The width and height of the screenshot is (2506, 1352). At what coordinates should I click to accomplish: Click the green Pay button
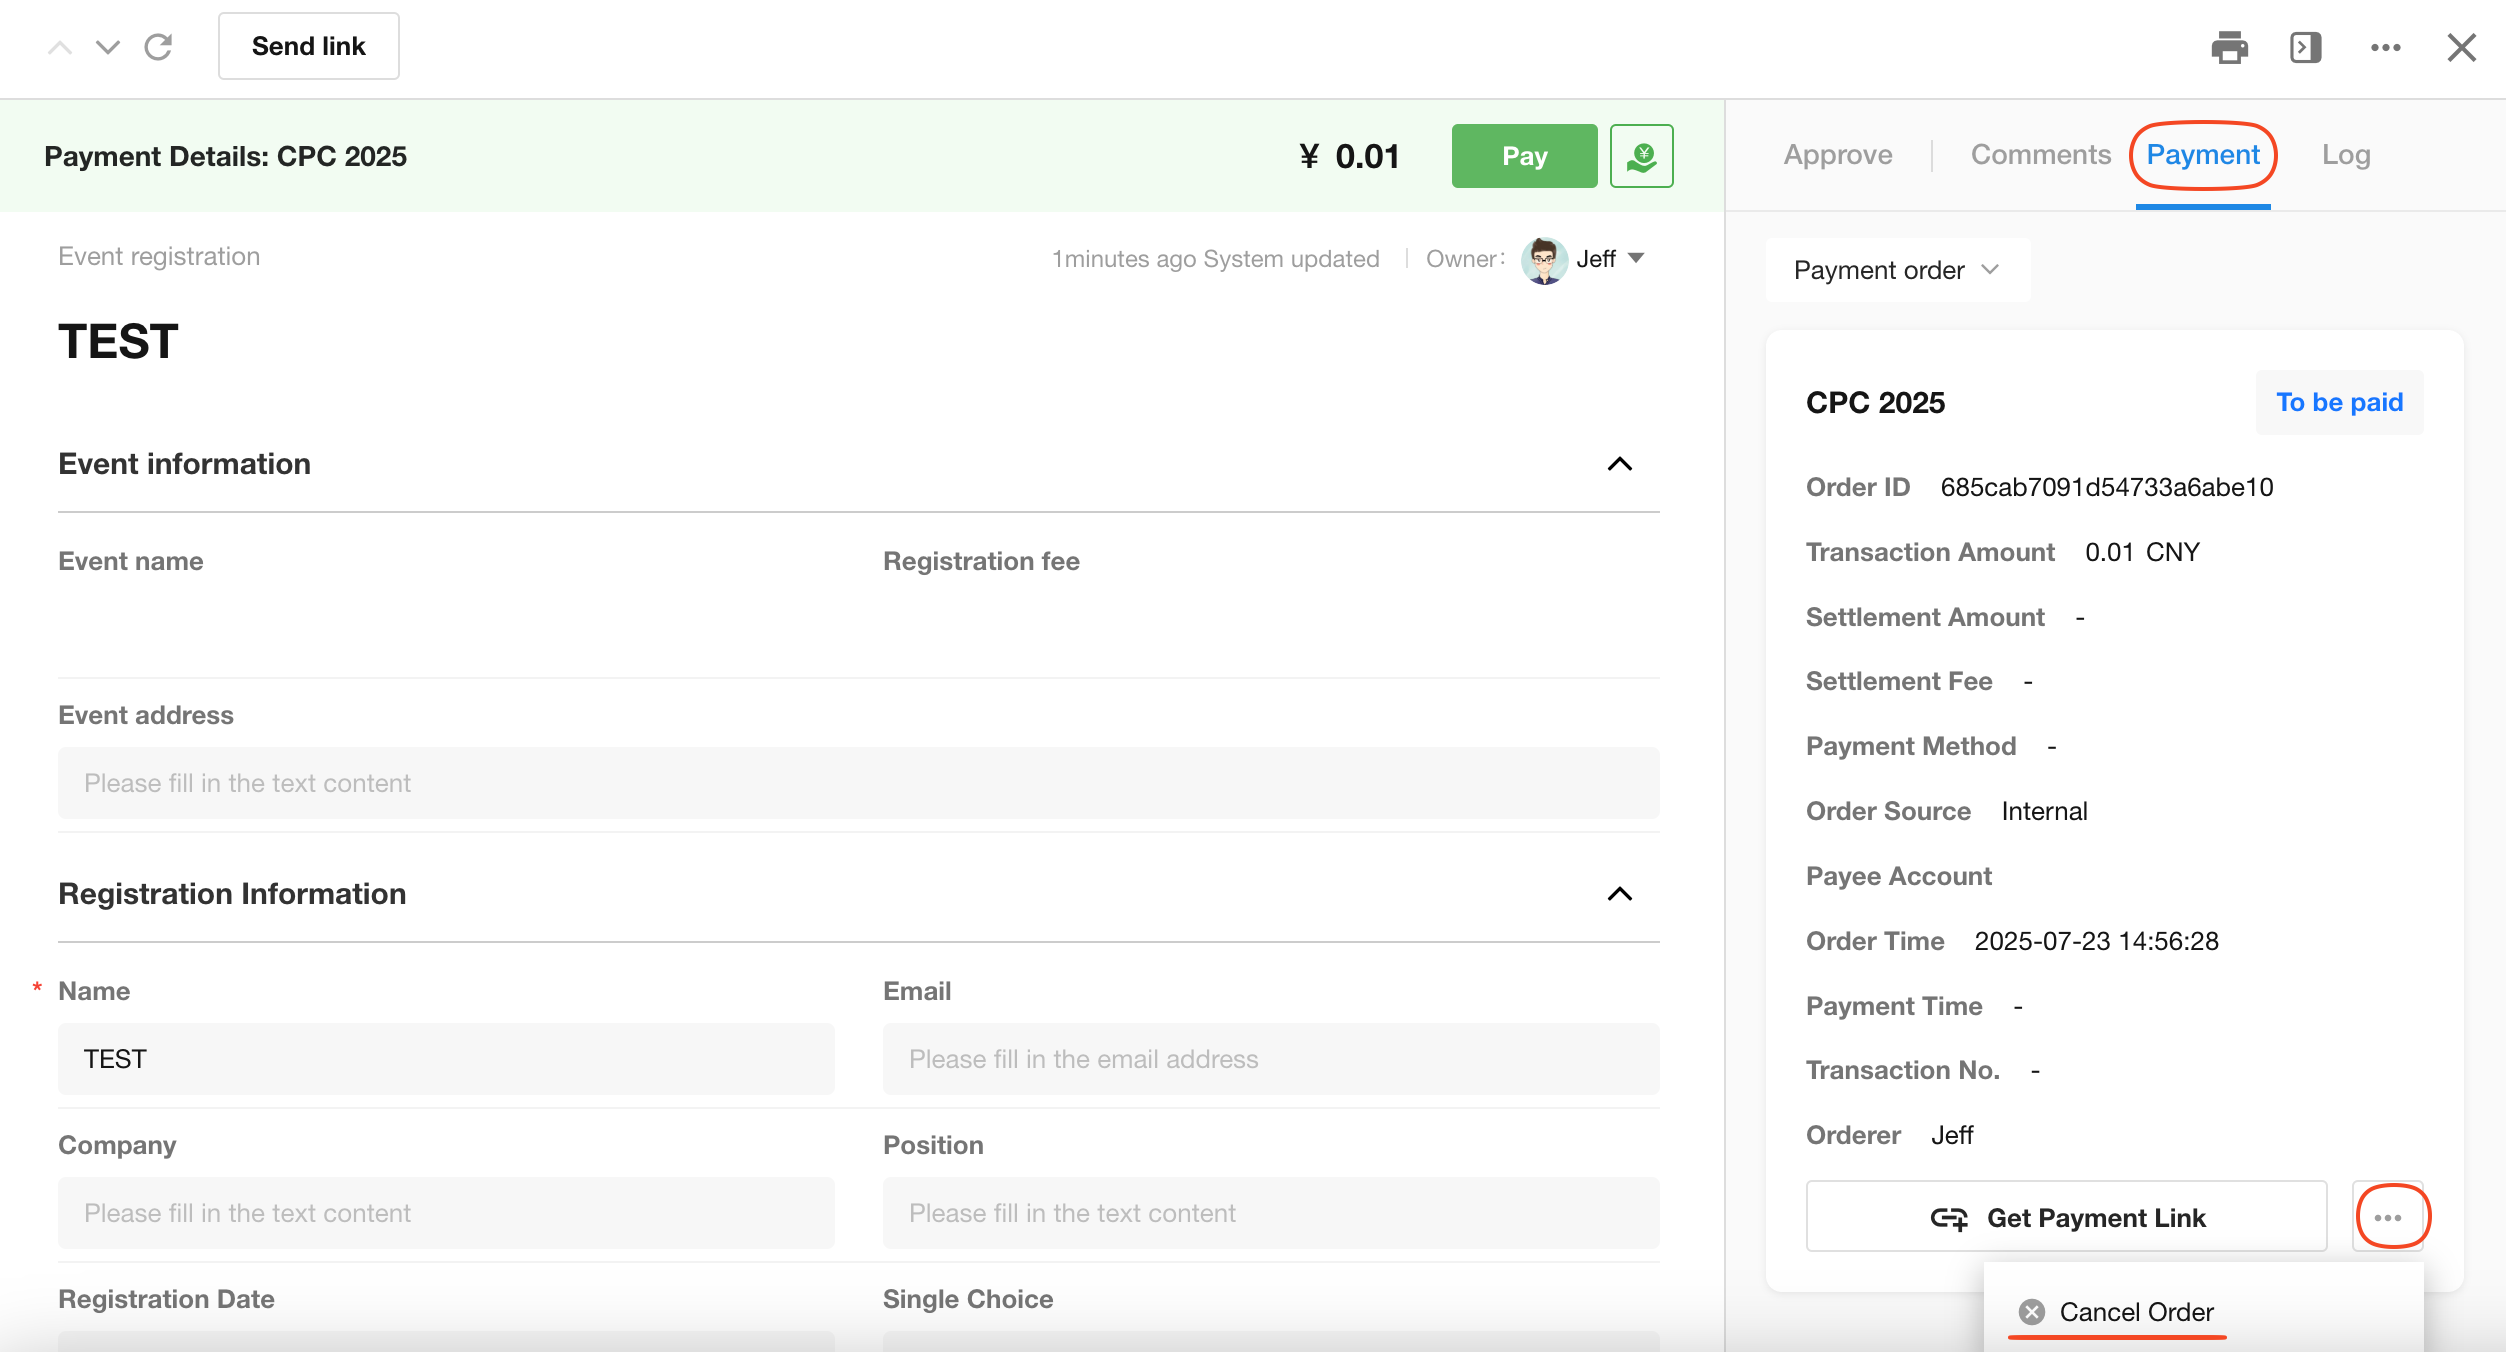[x=1524, y=156]
